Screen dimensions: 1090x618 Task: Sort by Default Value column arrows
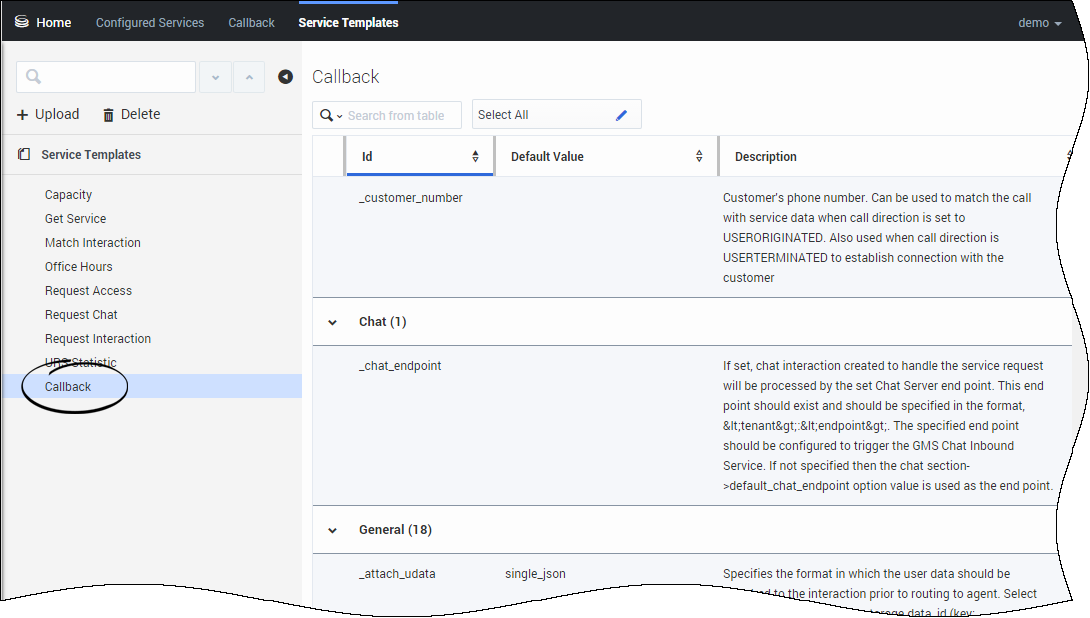point(699,157)
